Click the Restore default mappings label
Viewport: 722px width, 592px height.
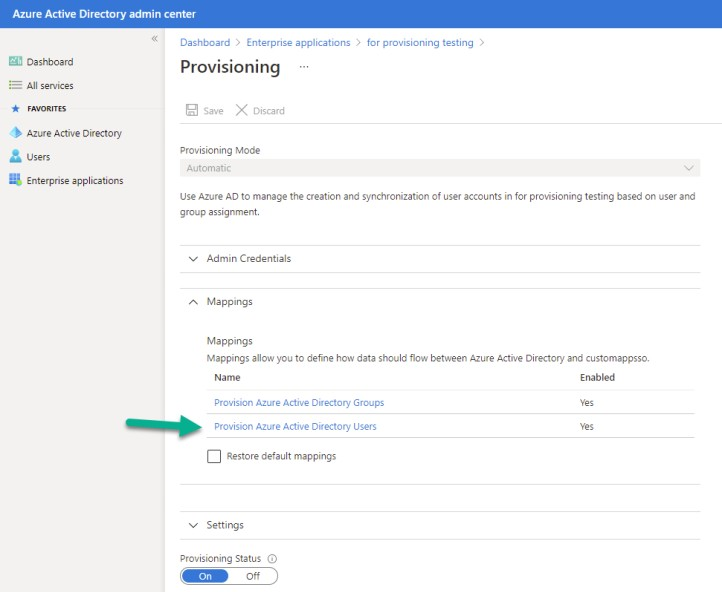coord(281,456)
